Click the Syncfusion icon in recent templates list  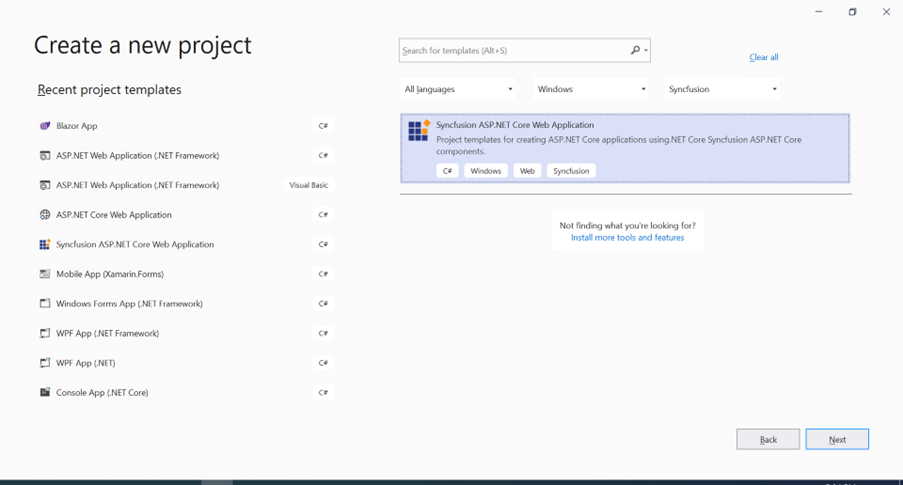click(x=45, y=244)
